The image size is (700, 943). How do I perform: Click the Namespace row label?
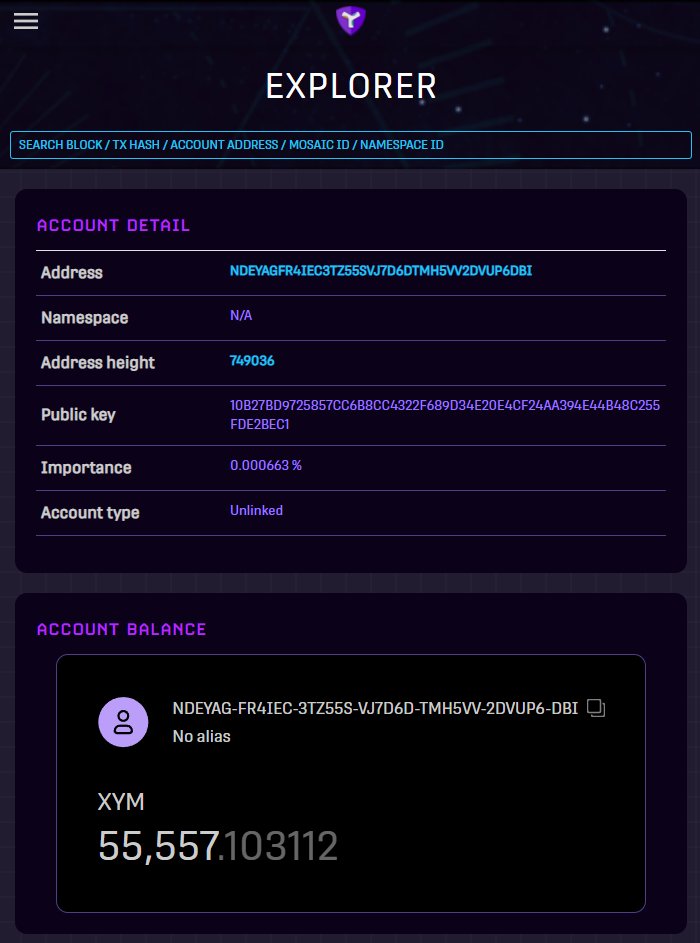tap(84, 318)
